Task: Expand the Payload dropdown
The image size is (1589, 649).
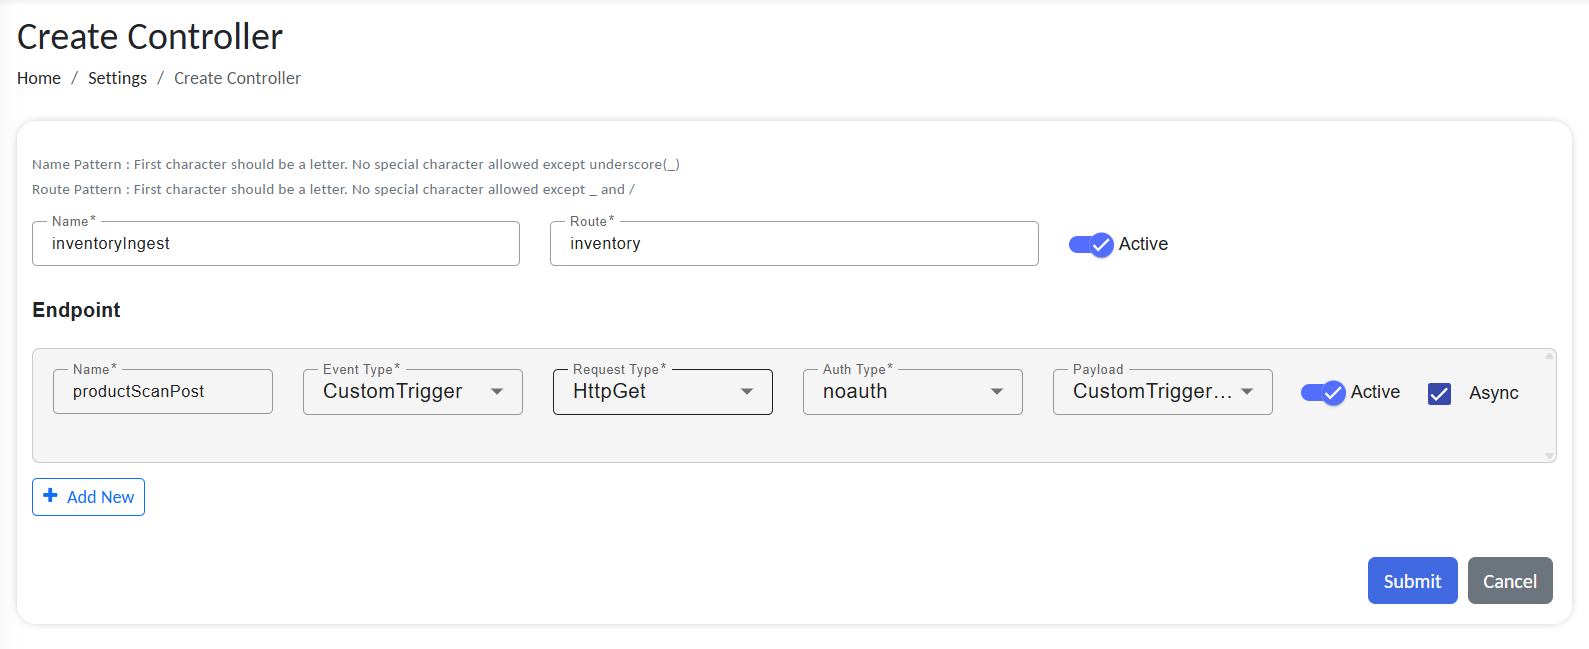Action: pyautogui.click(x=1162, y=392)
